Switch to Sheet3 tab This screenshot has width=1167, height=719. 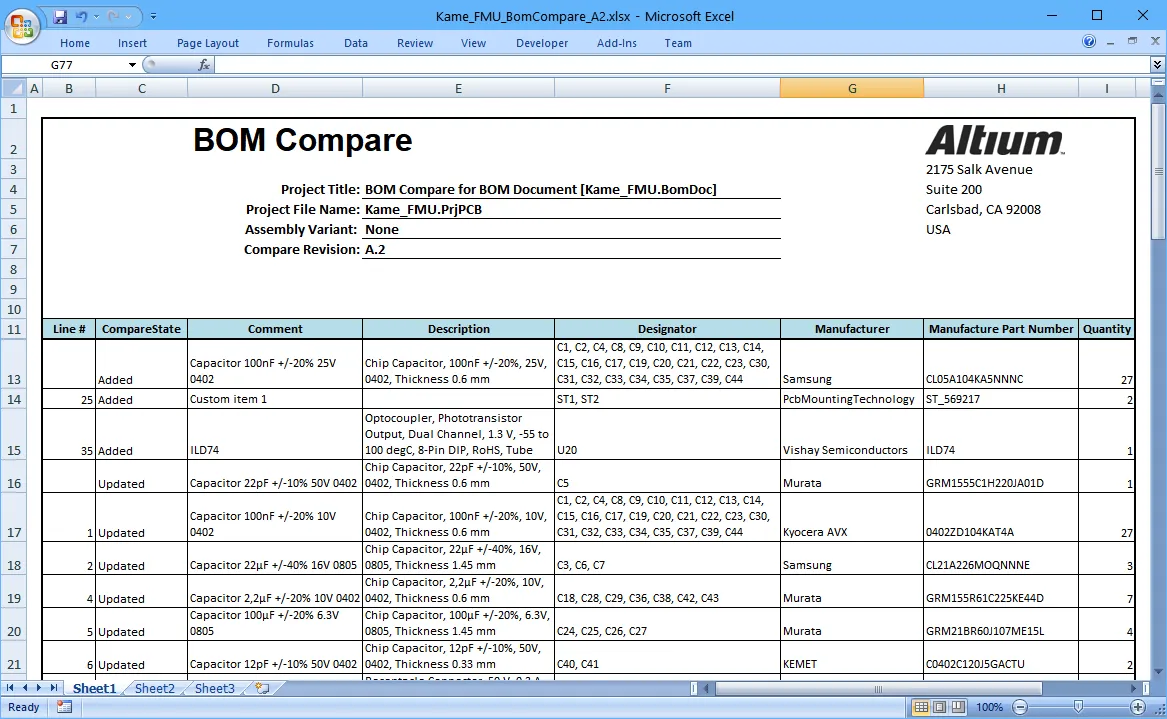point(214,688)
